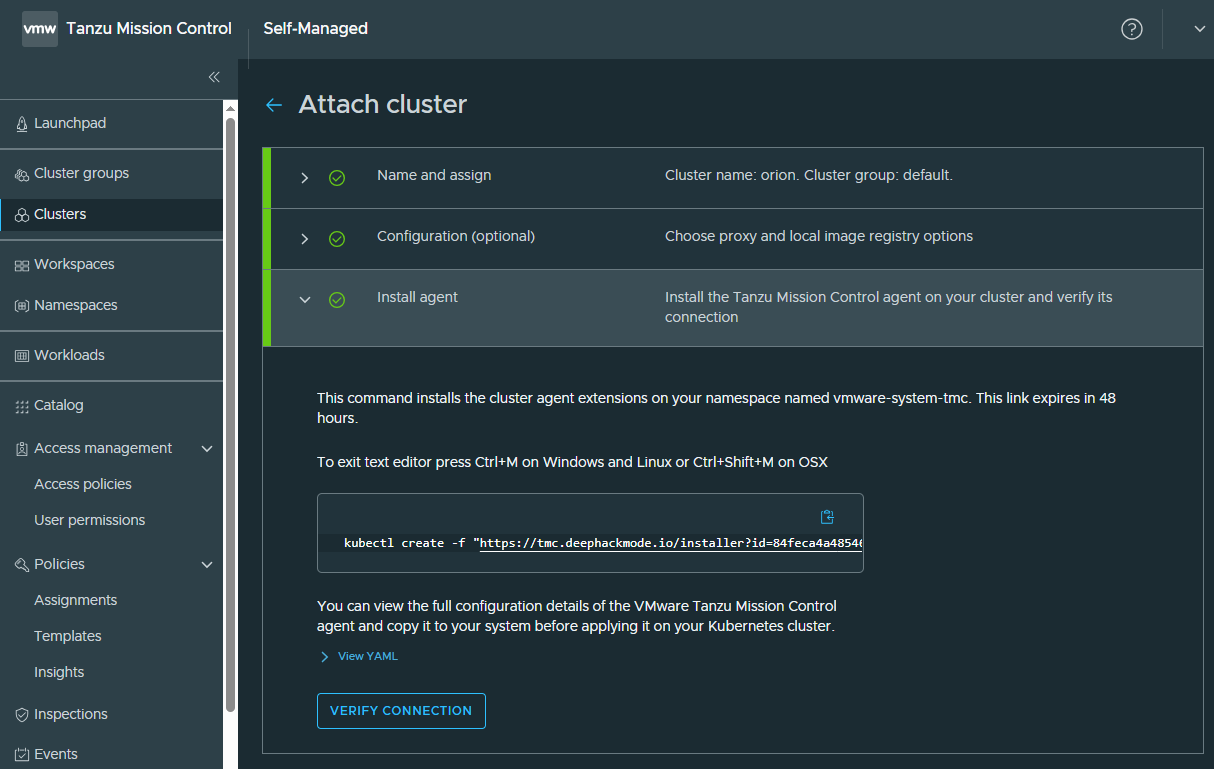Click the Events calendar icon
This screenshot has height=769, width=1214.
coord(22,755)
